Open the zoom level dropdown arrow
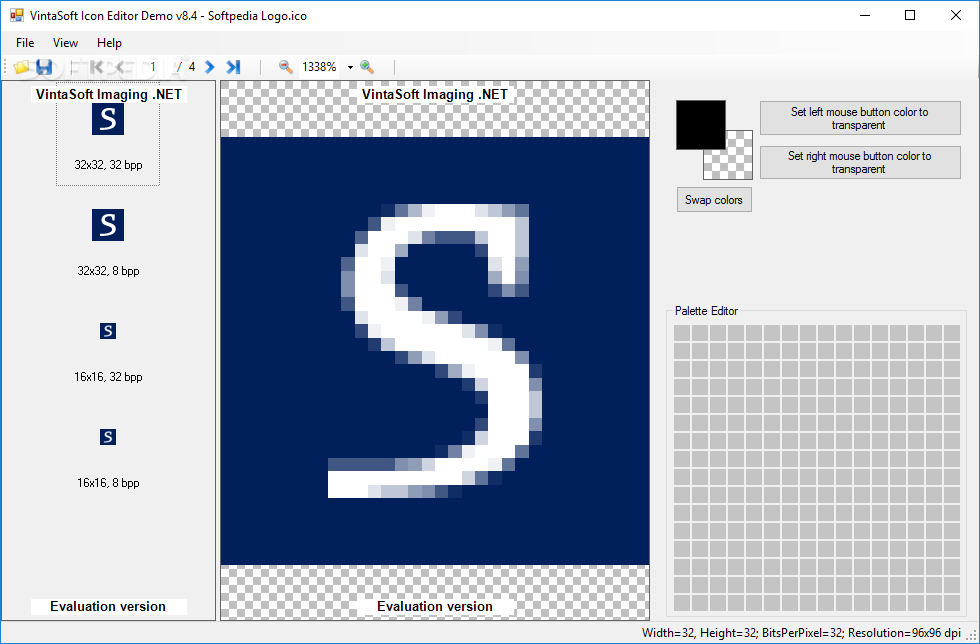The height and width of the screenshot is (644, 980). [350, 67]
